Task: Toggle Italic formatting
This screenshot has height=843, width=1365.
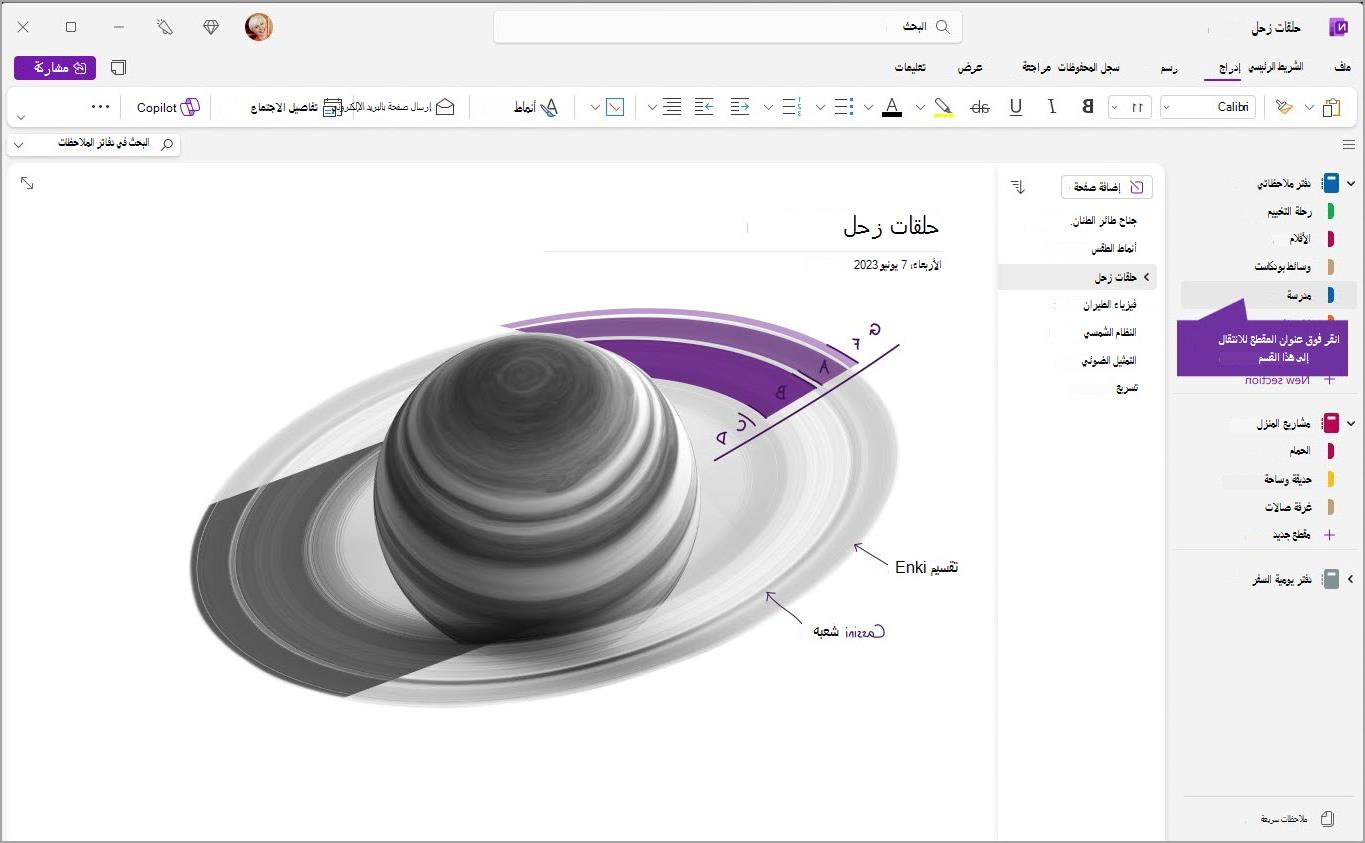Action: tap(1052, 107)
